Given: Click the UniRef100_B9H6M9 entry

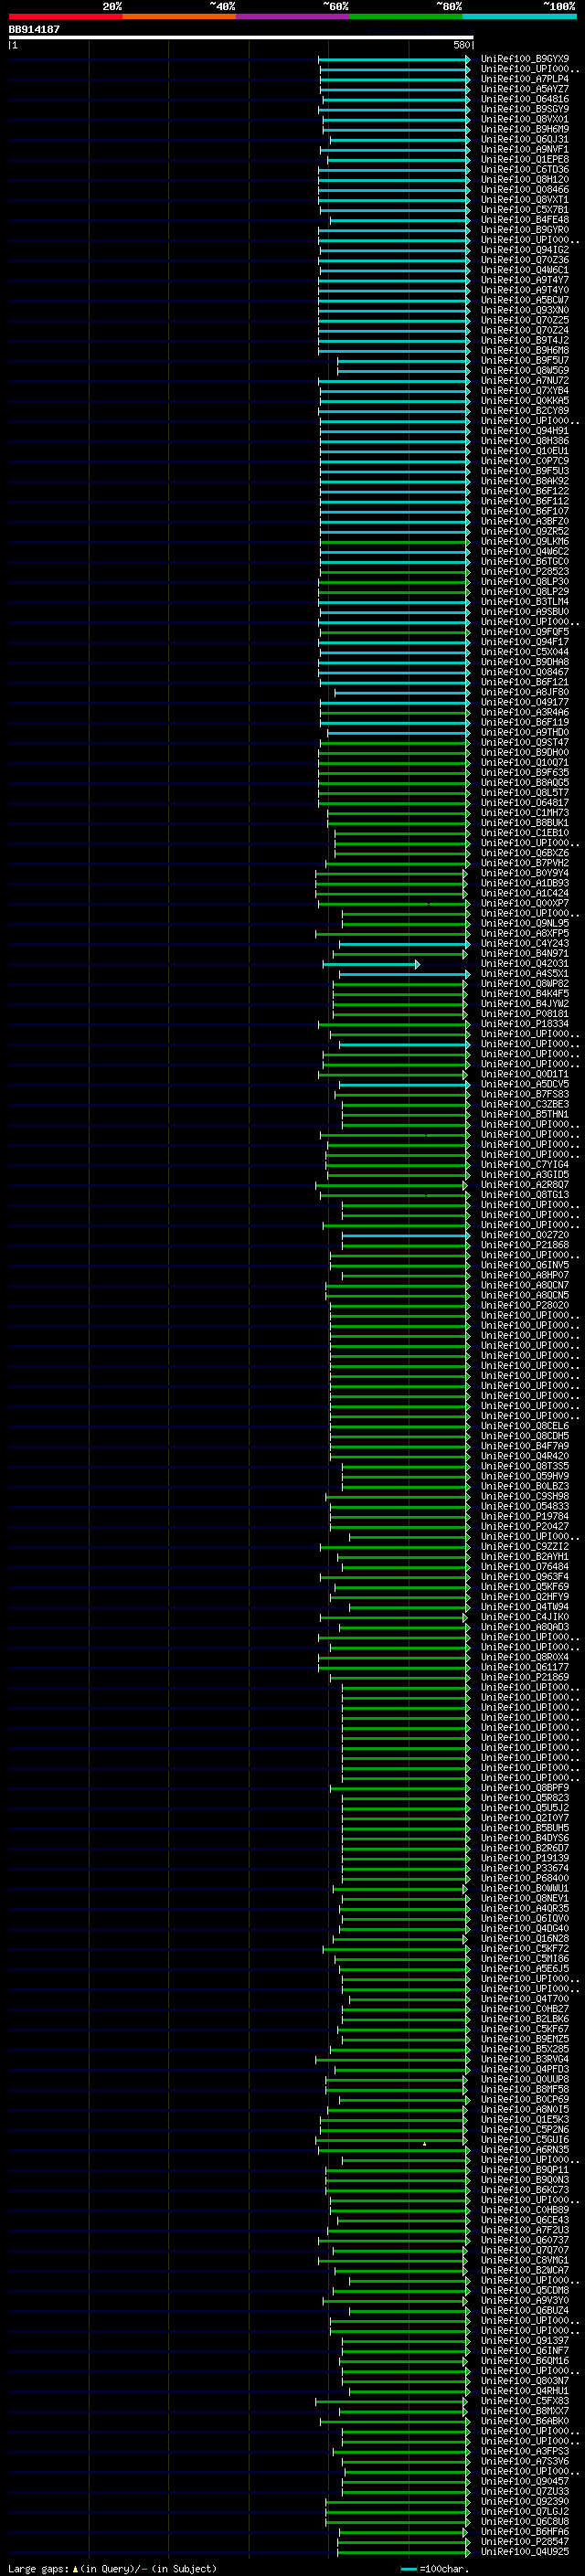Looking at the screenshot, I should (x=524, y=129).
